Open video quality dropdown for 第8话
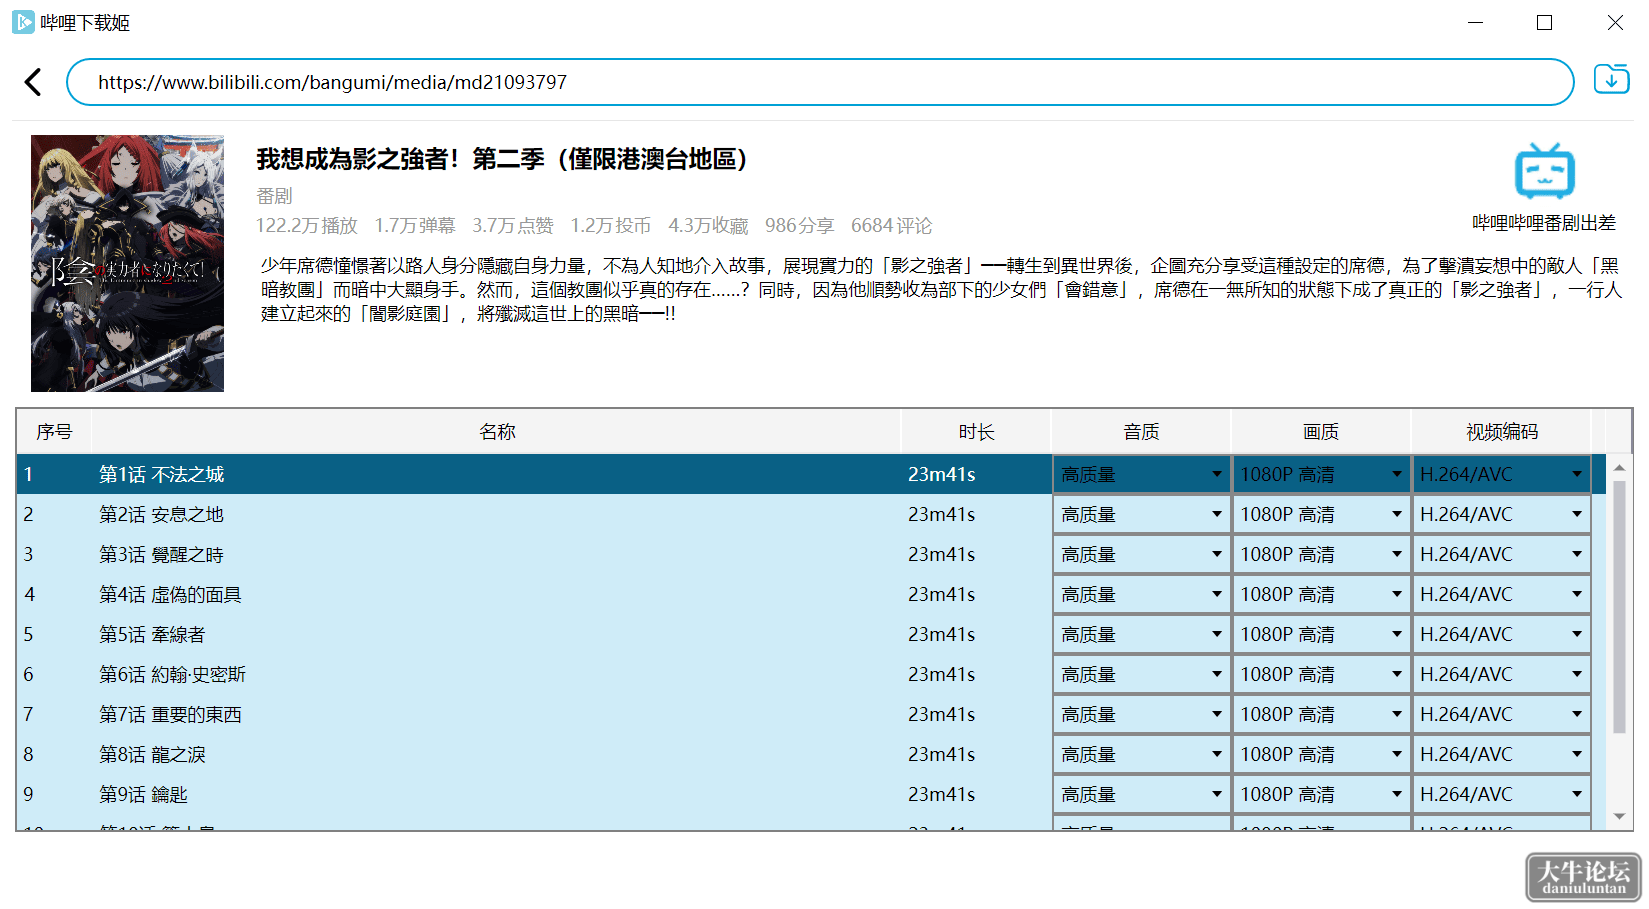 (1321, 754)
